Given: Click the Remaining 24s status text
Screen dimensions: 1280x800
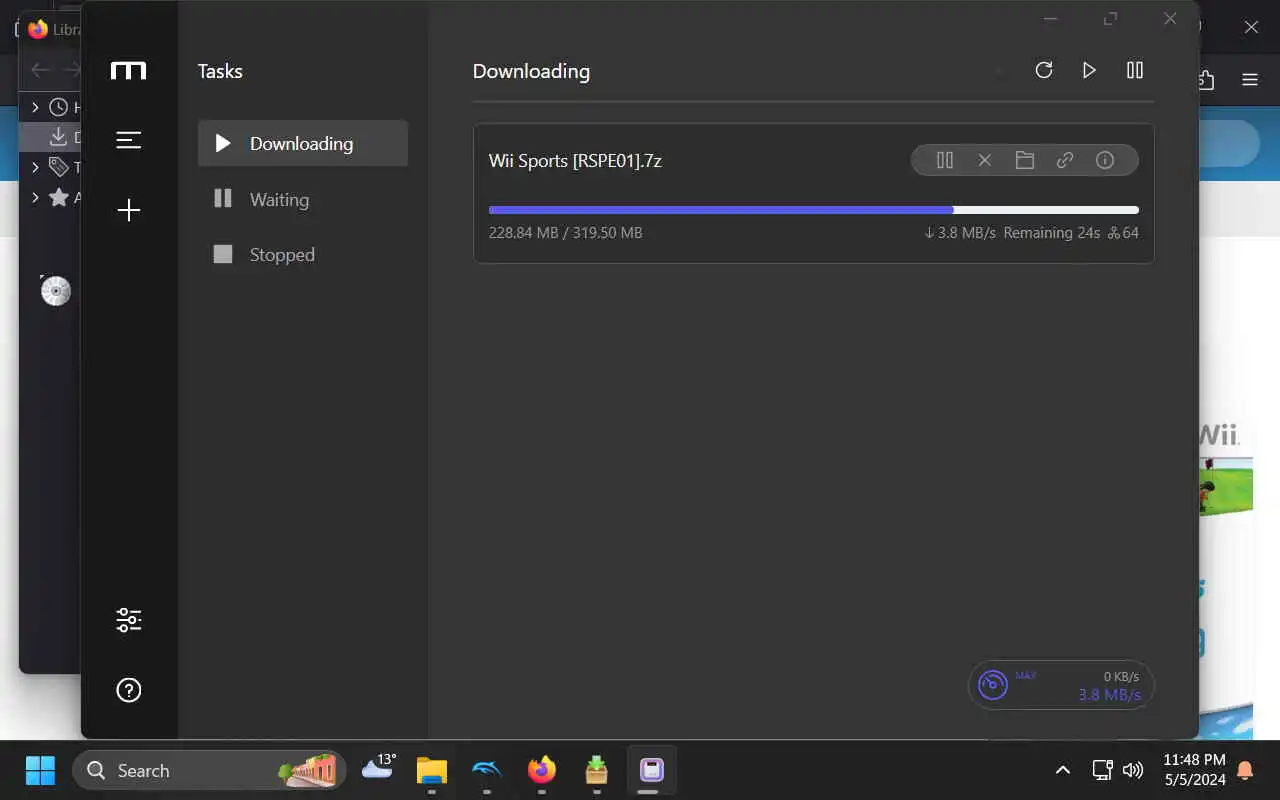Looking at the screenshot, I should [x=1052, y=233].
